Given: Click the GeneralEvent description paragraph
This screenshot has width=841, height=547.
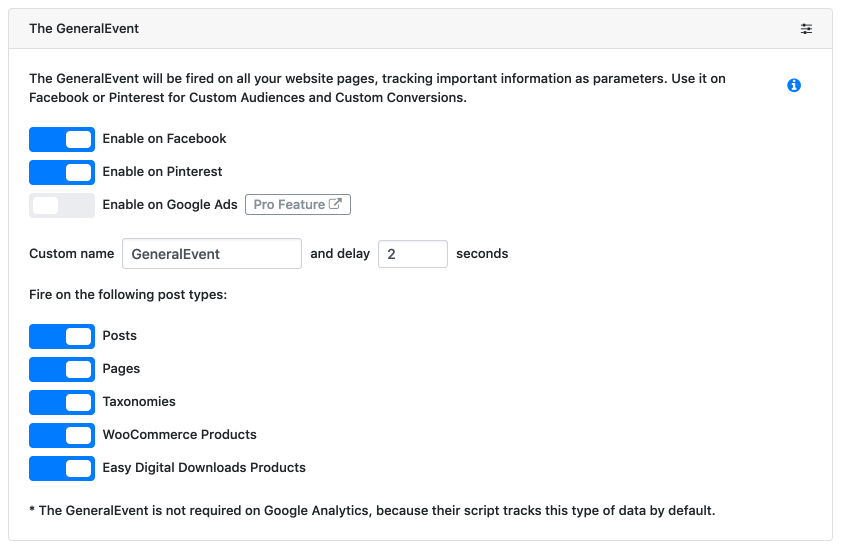Looking at the screenshot, I should 377,88.
